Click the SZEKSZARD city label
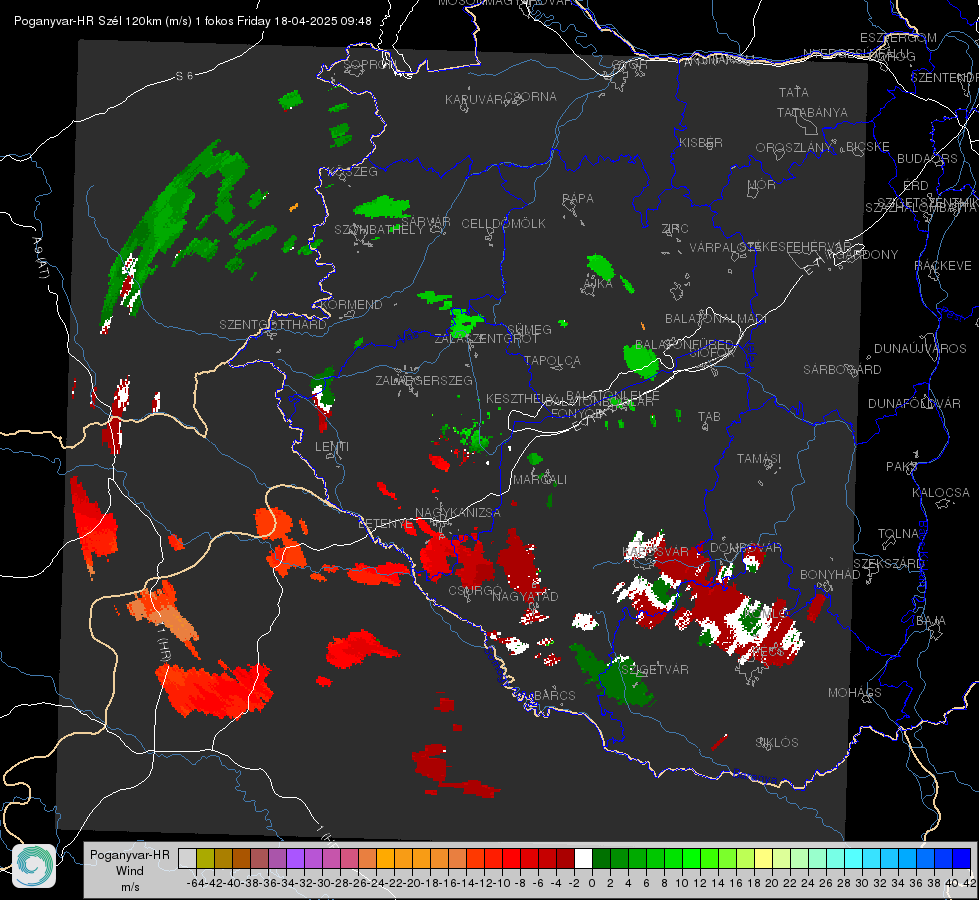This screenshot has width=979, height=900. click(888, 564)
